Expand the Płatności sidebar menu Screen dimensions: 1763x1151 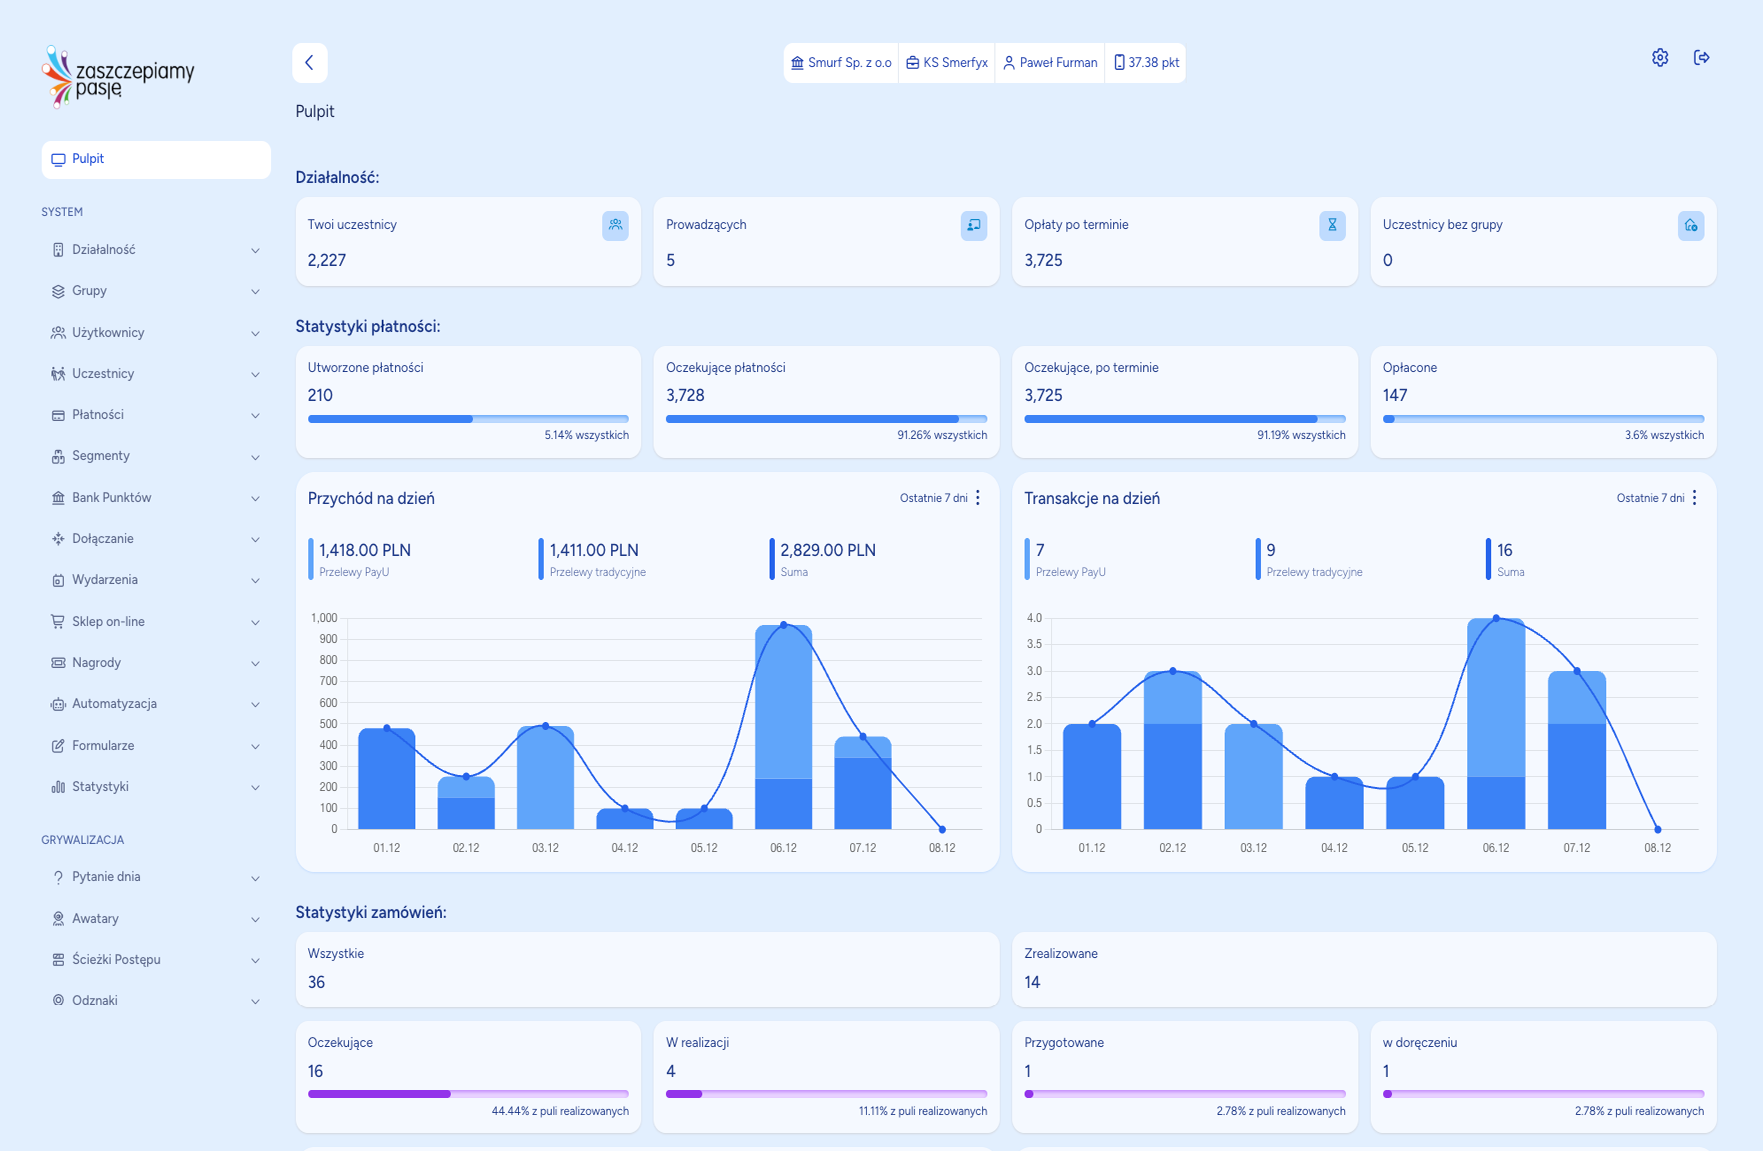(155, 415)
